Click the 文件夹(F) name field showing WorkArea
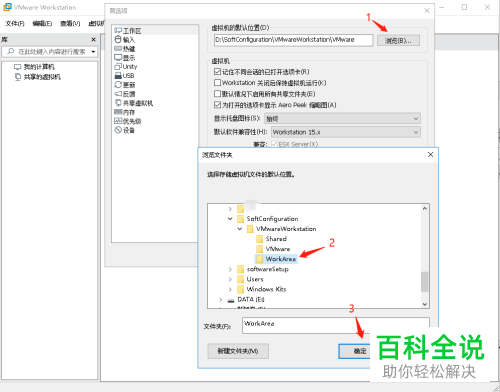The image size is (500, 392). click(x=336, y=325)
